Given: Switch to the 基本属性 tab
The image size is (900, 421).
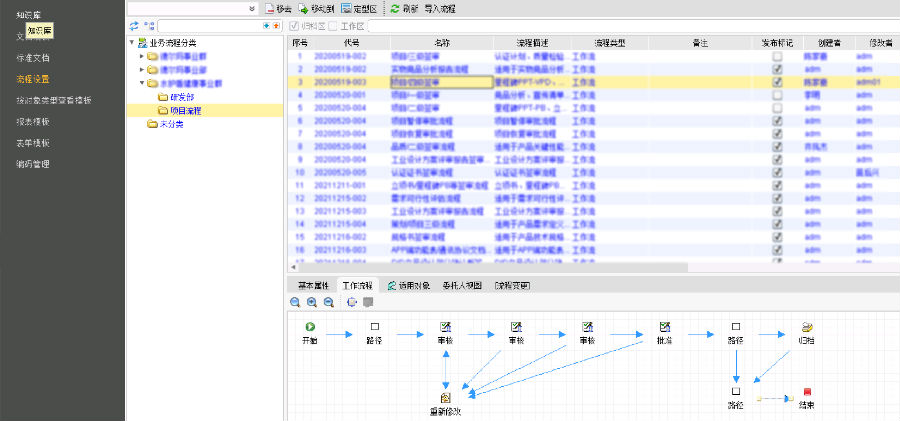Looking at the screenshot, I should [x=313, y=285].
